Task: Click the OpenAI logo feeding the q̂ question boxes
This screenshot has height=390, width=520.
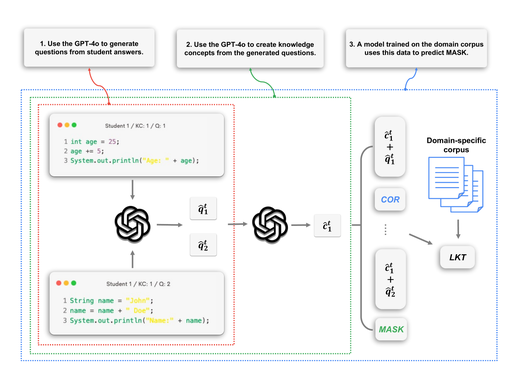Action: tap(132, 224)
